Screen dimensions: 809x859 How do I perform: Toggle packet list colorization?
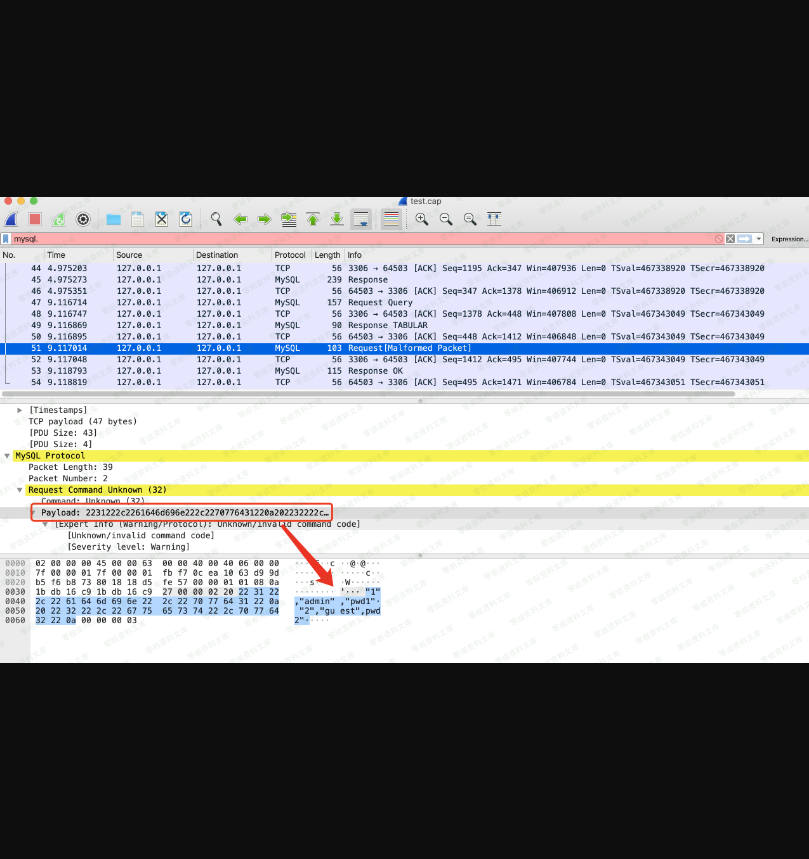pos(391,219)
